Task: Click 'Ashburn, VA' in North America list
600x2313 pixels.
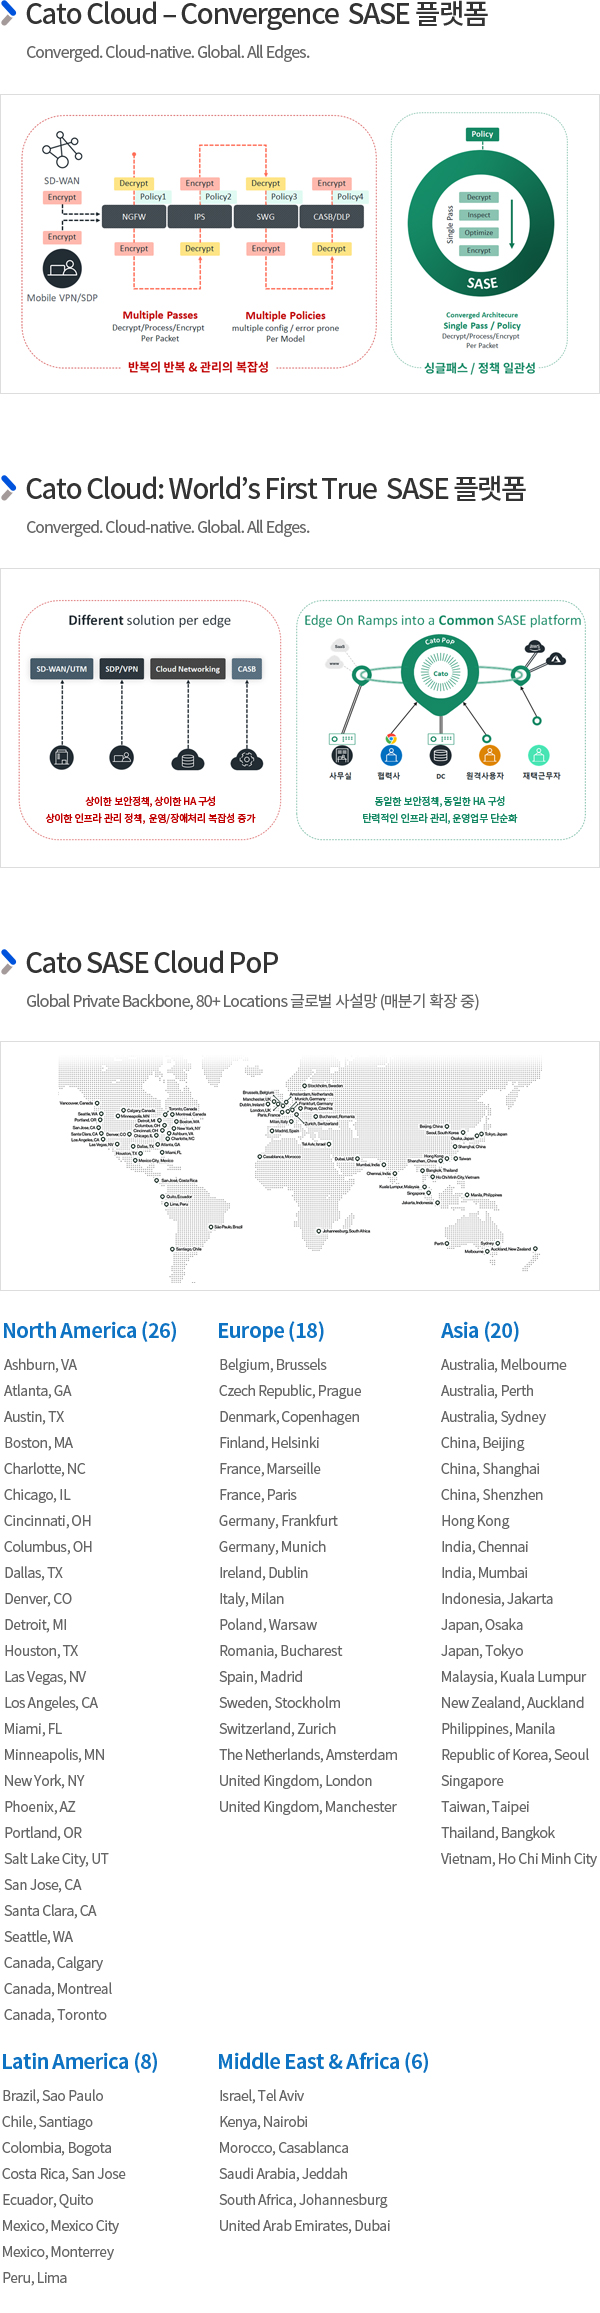Action: tap(40, 1365)
